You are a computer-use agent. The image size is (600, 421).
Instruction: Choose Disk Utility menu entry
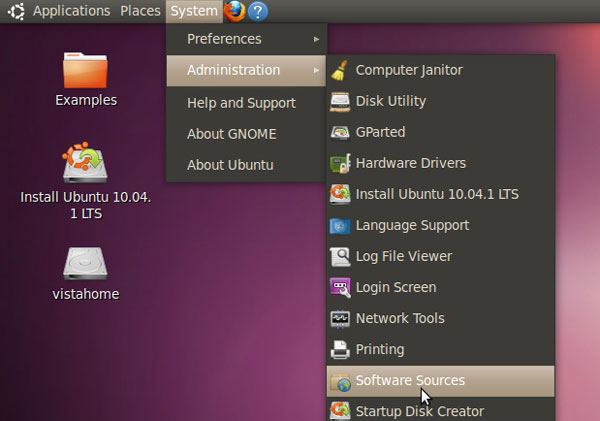coord(390,101)
